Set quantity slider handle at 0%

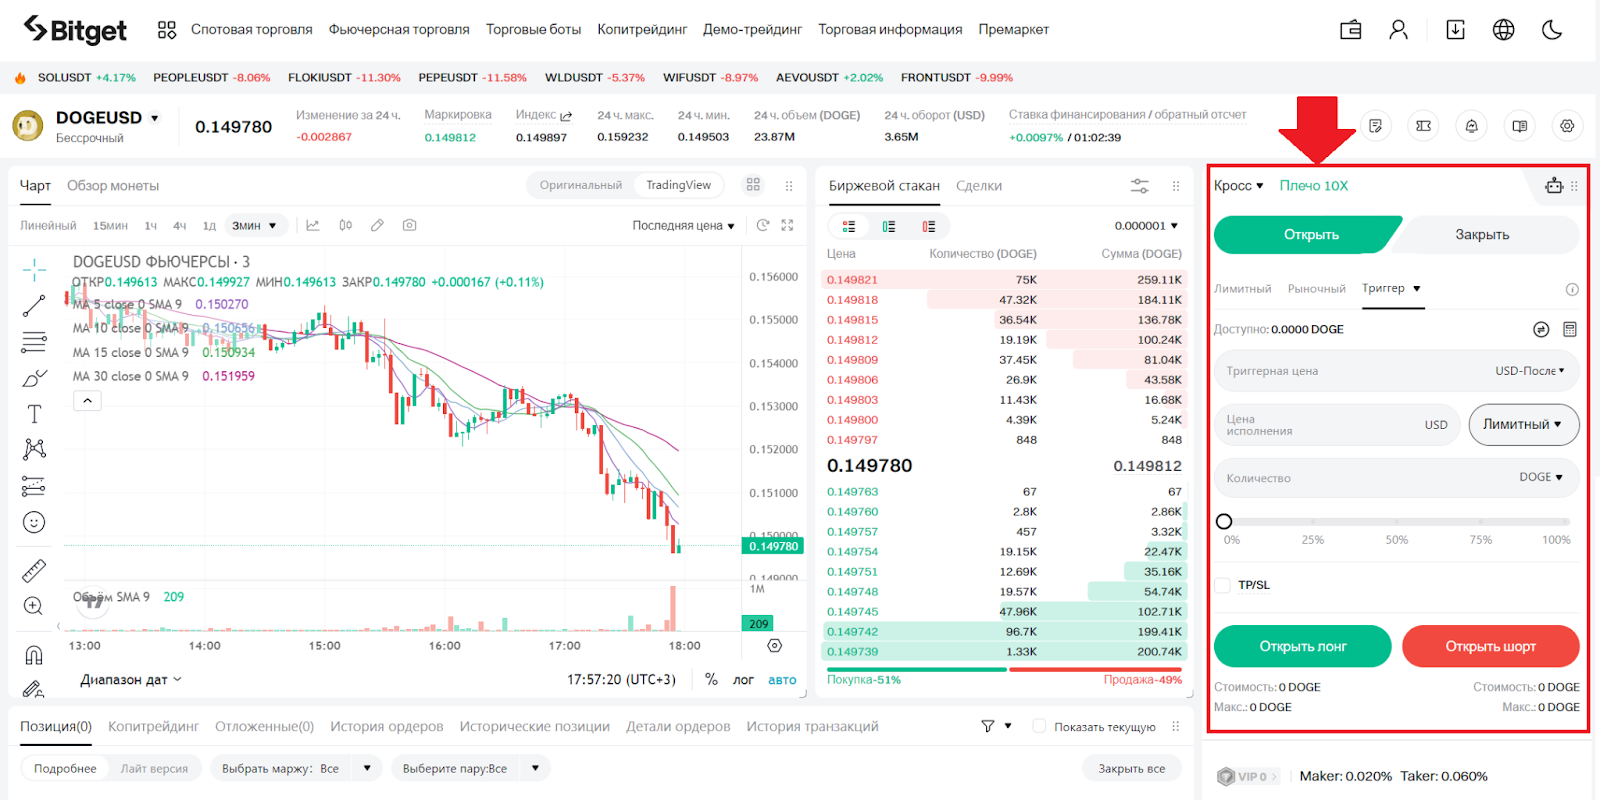click(1224, 521)
